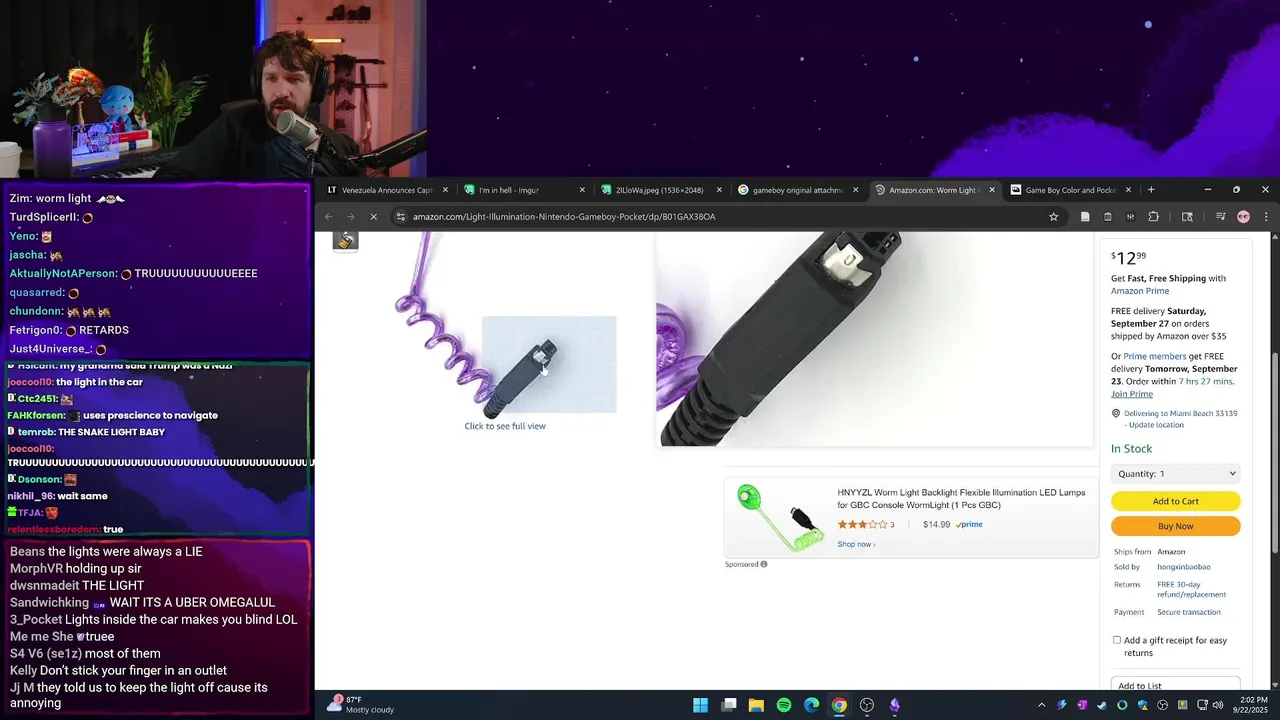Open Chrome media controls icon
This screenshot has width=1280, height=720.
(1220, 216)
